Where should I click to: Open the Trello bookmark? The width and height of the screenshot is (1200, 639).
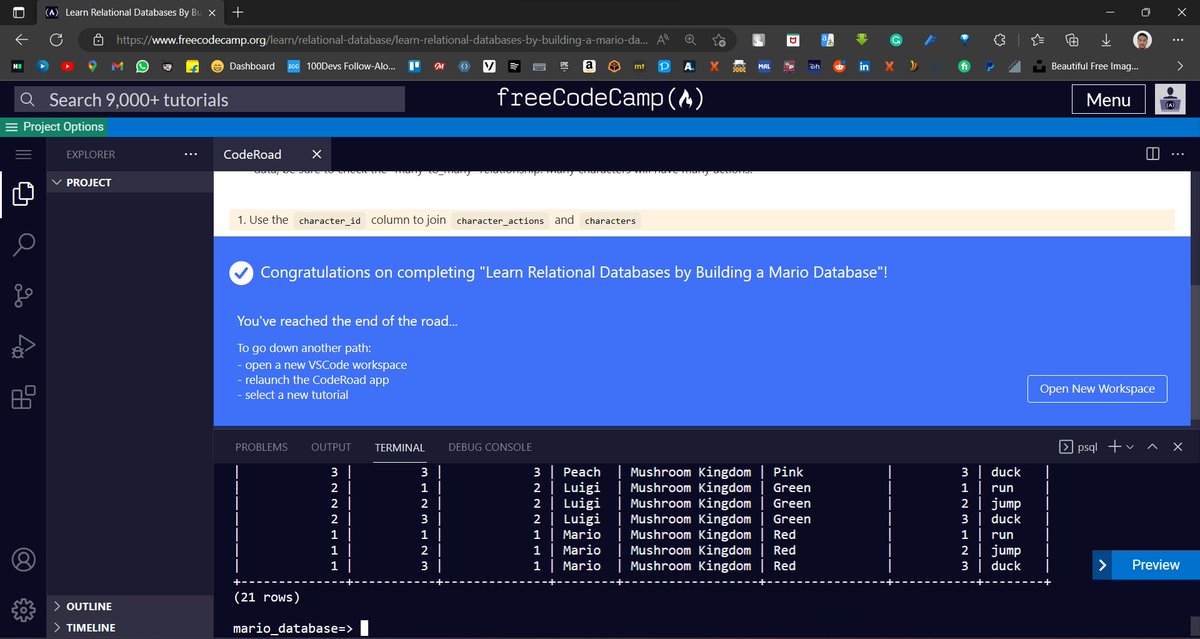pos(413,66)
